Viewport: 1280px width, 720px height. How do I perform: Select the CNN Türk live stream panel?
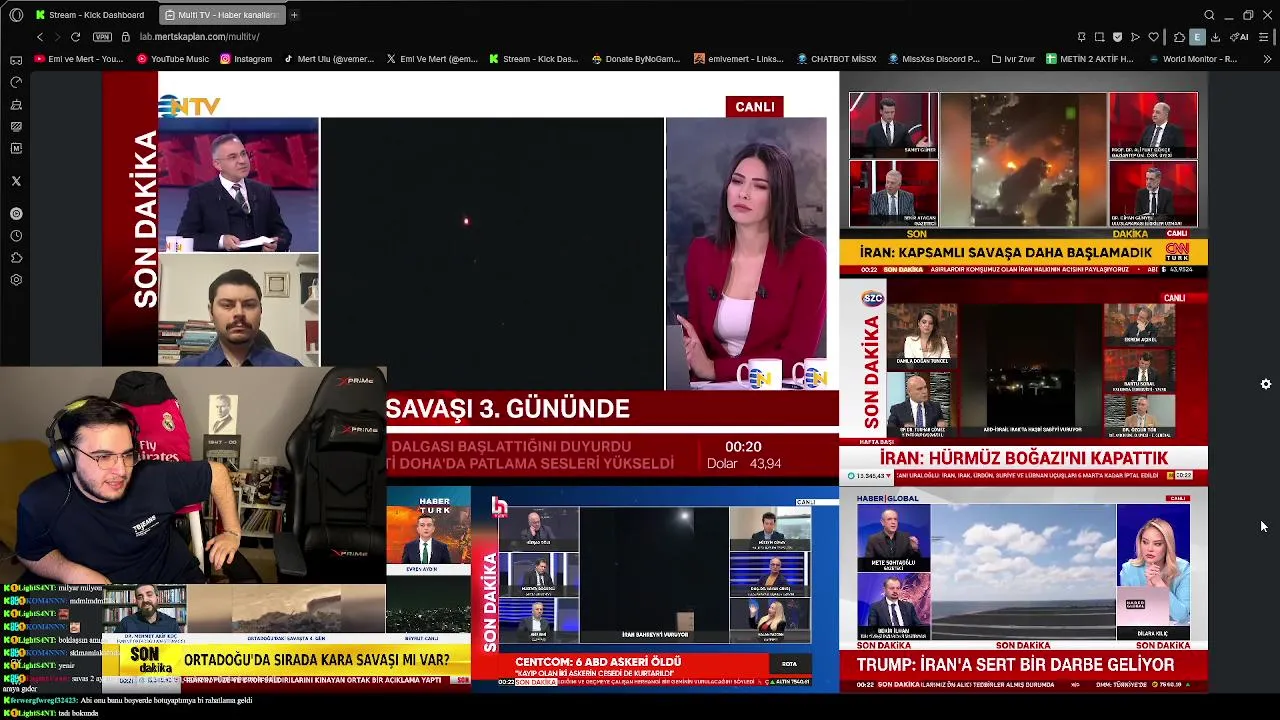tap(1023, 174)
